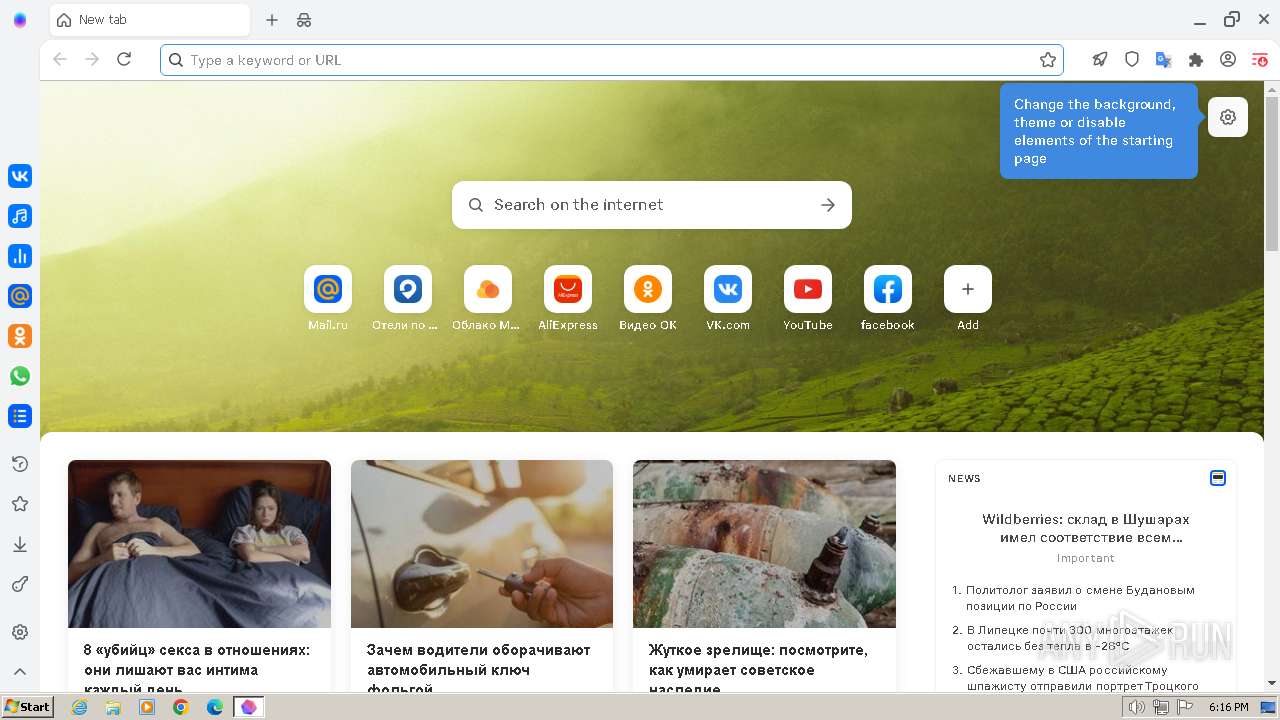1280x720 pixels.
Task: Open downloads from sidebar
Action: click(x=20, y=544)
